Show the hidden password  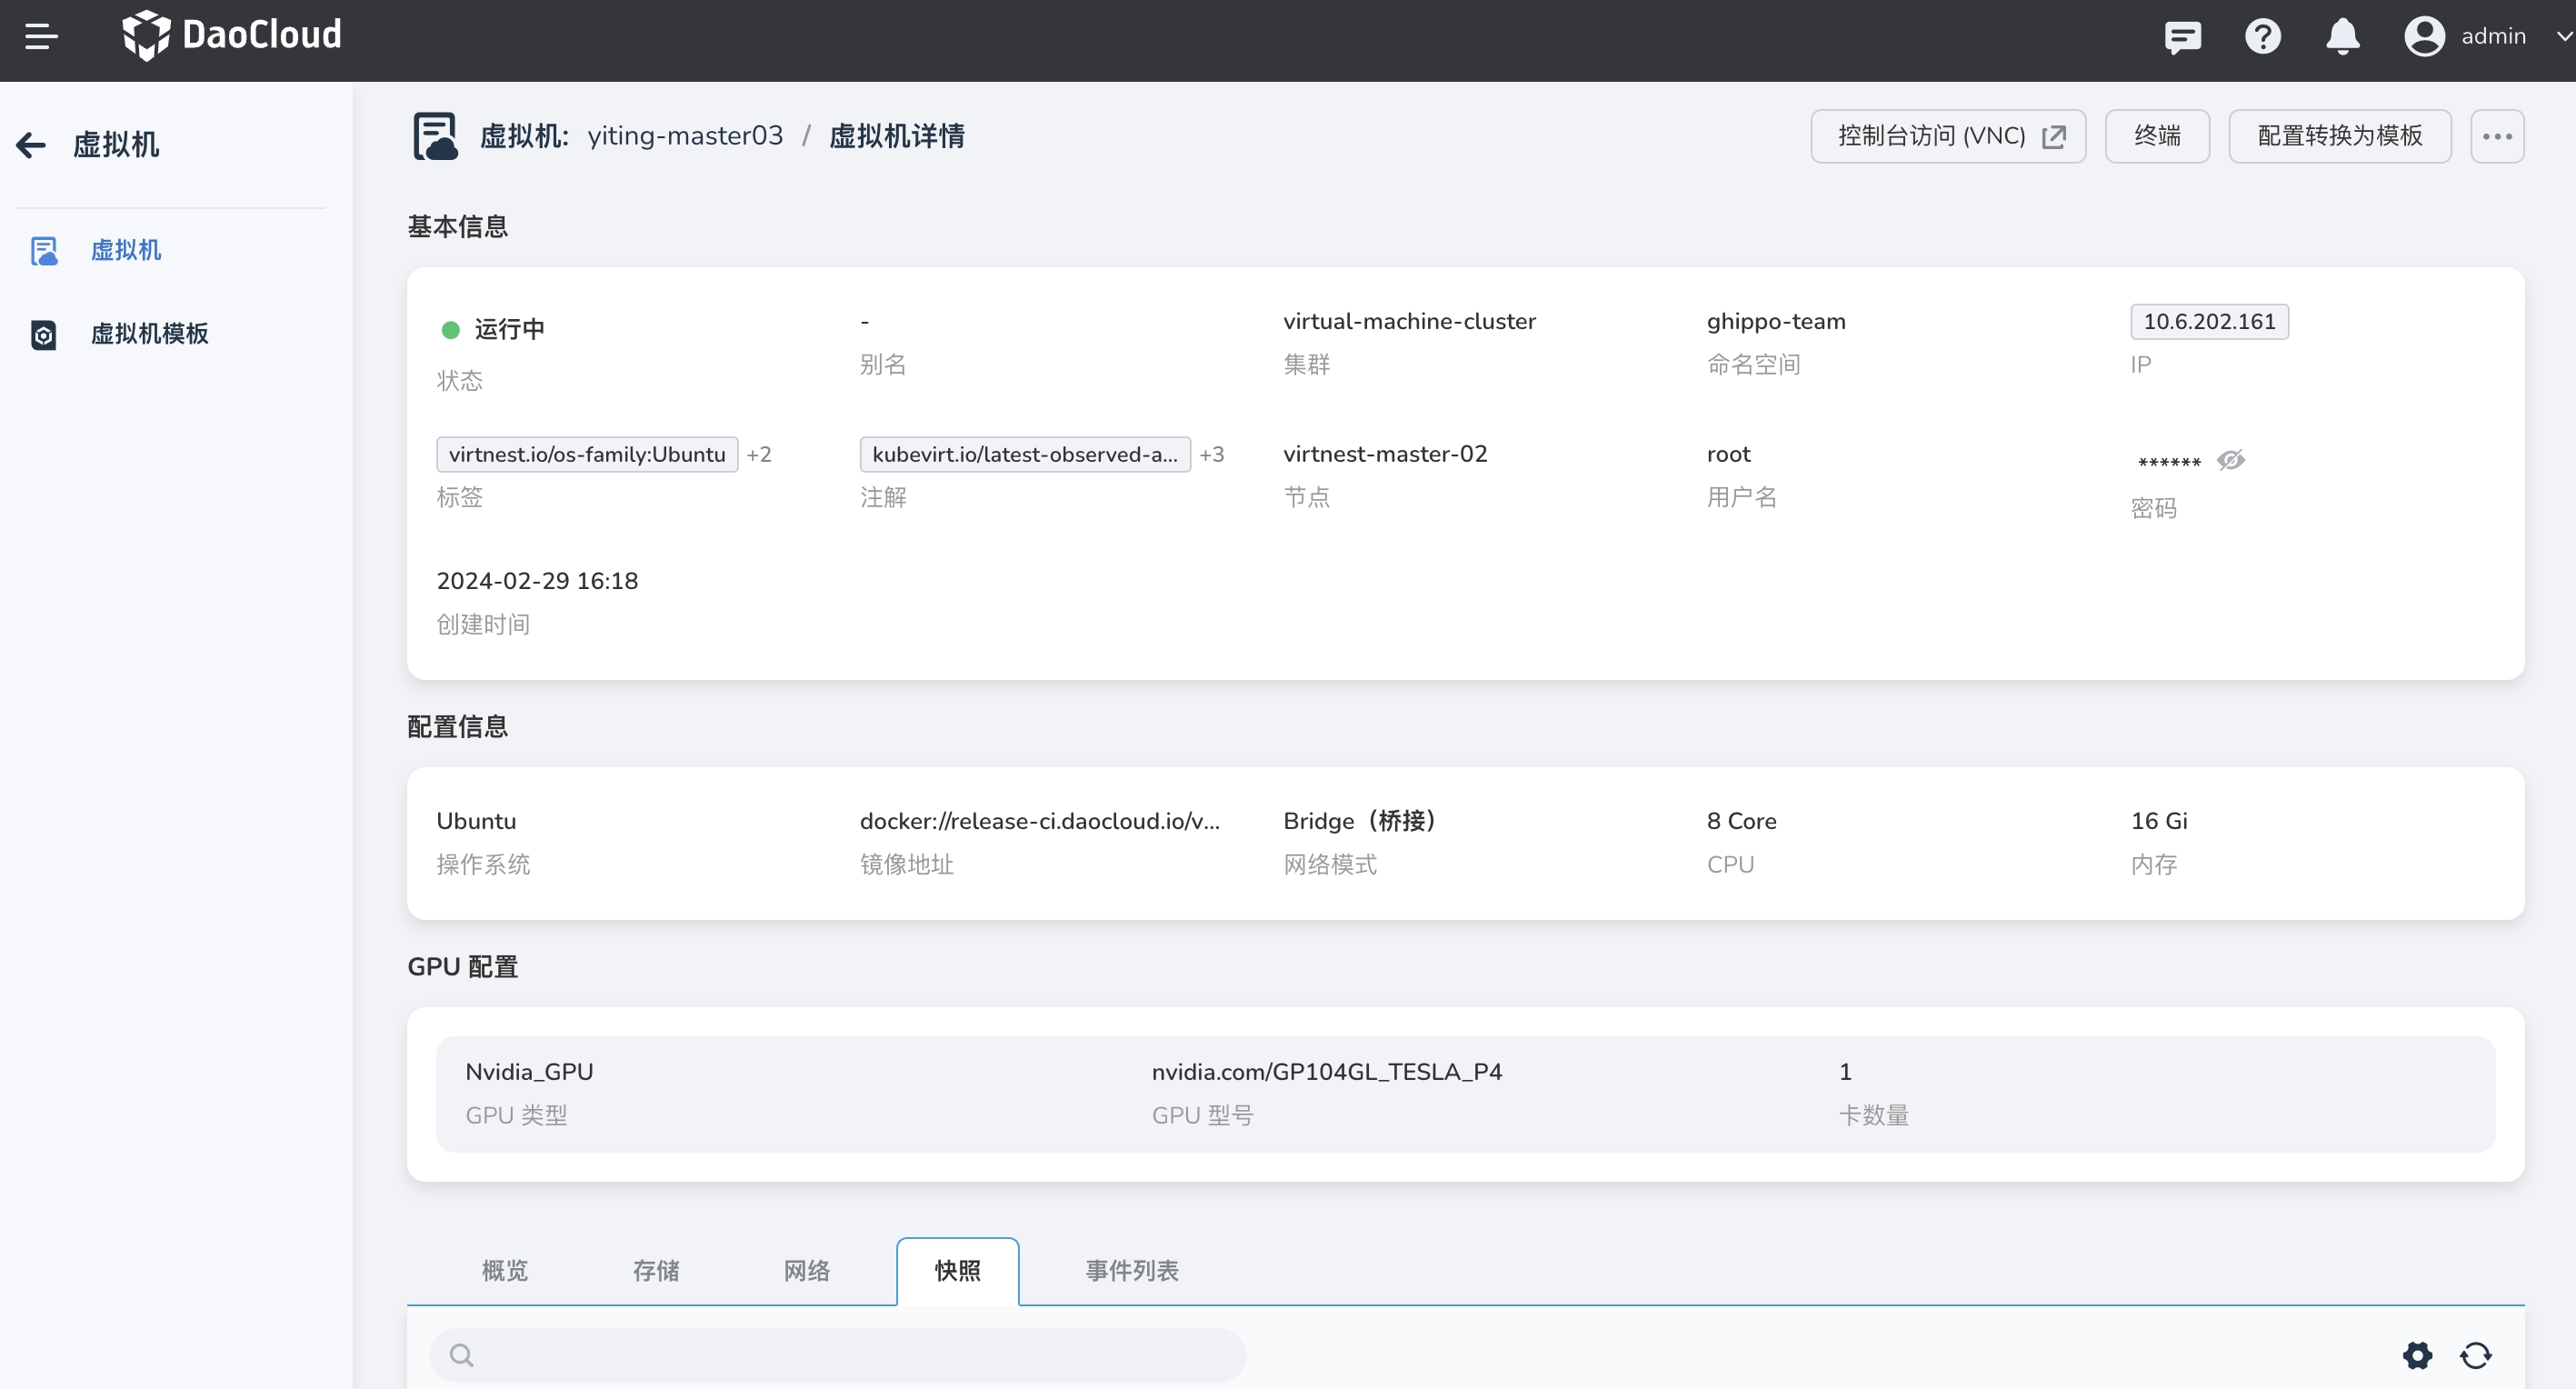[2230, 460]
